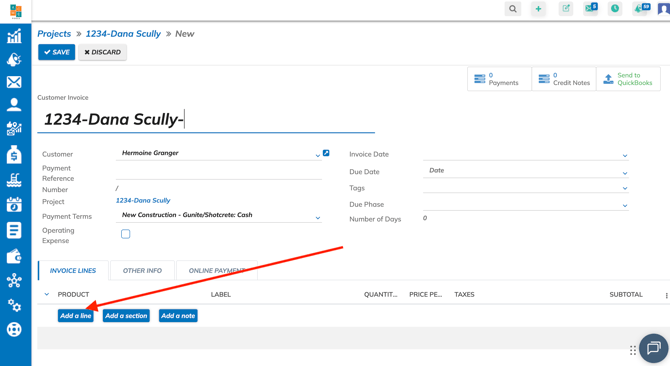Click the green edit note icon

click(x=566, y=9)
